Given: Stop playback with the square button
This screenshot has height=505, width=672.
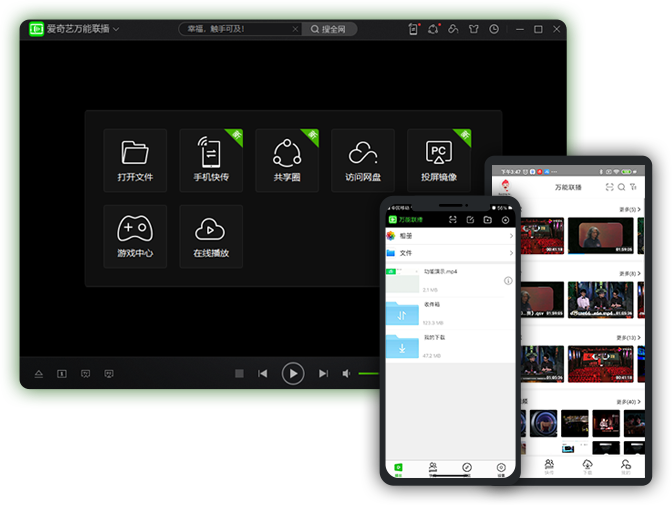Looking at the screenshot, I should pos(239,373).
